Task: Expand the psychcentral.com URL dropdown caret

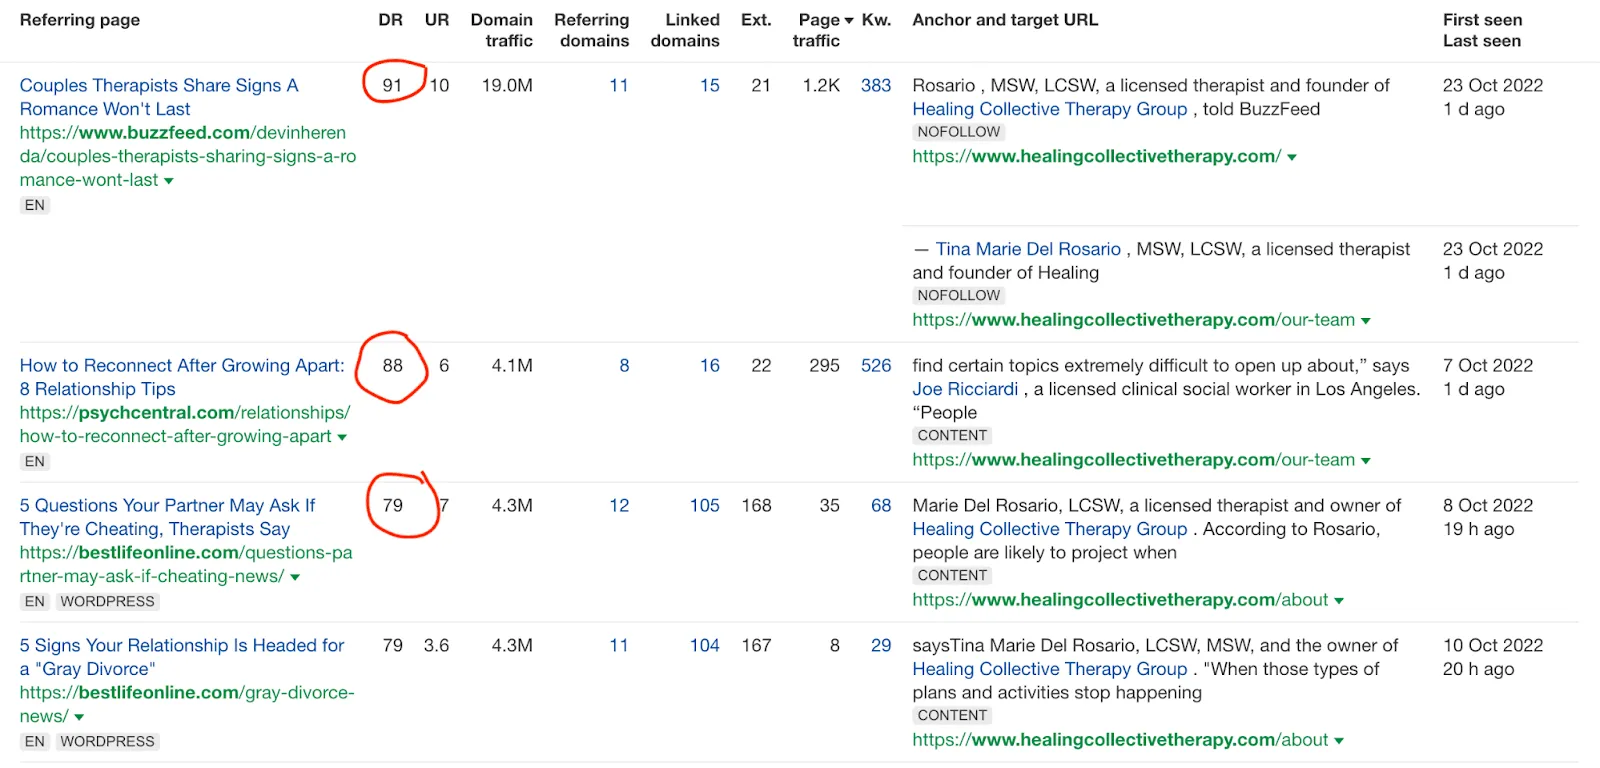Action: (x=342, y=437)
